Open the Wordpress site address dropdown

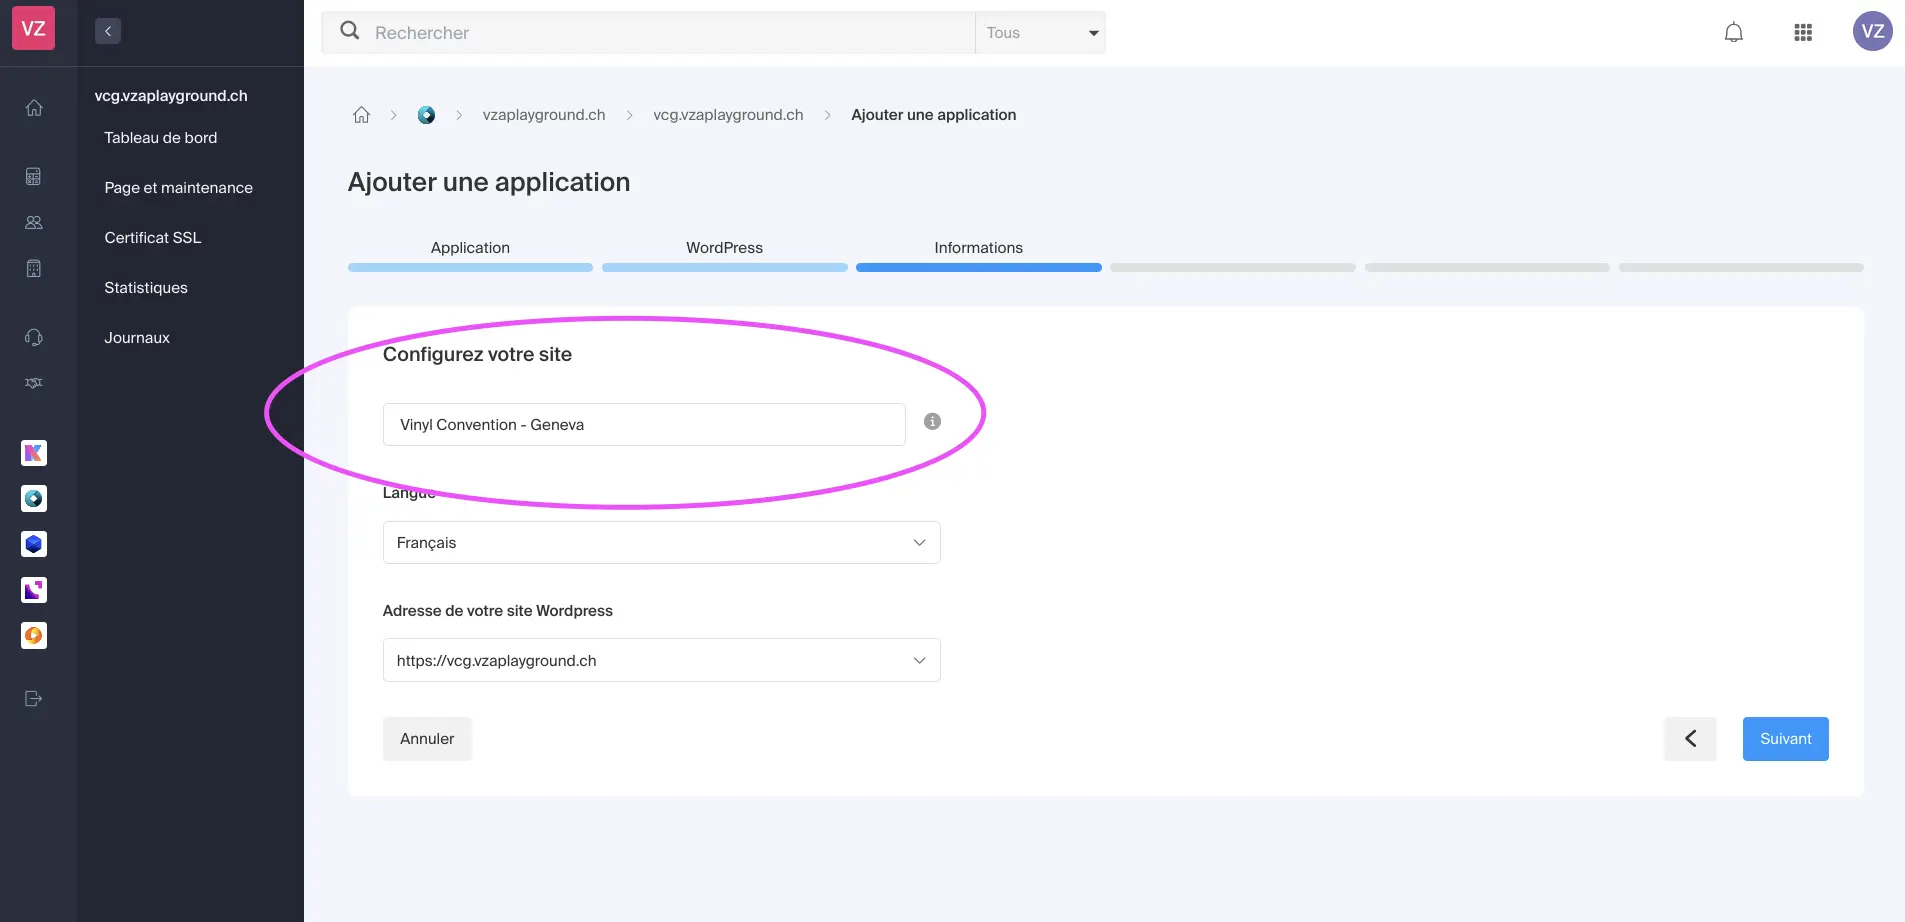point(661,661)
